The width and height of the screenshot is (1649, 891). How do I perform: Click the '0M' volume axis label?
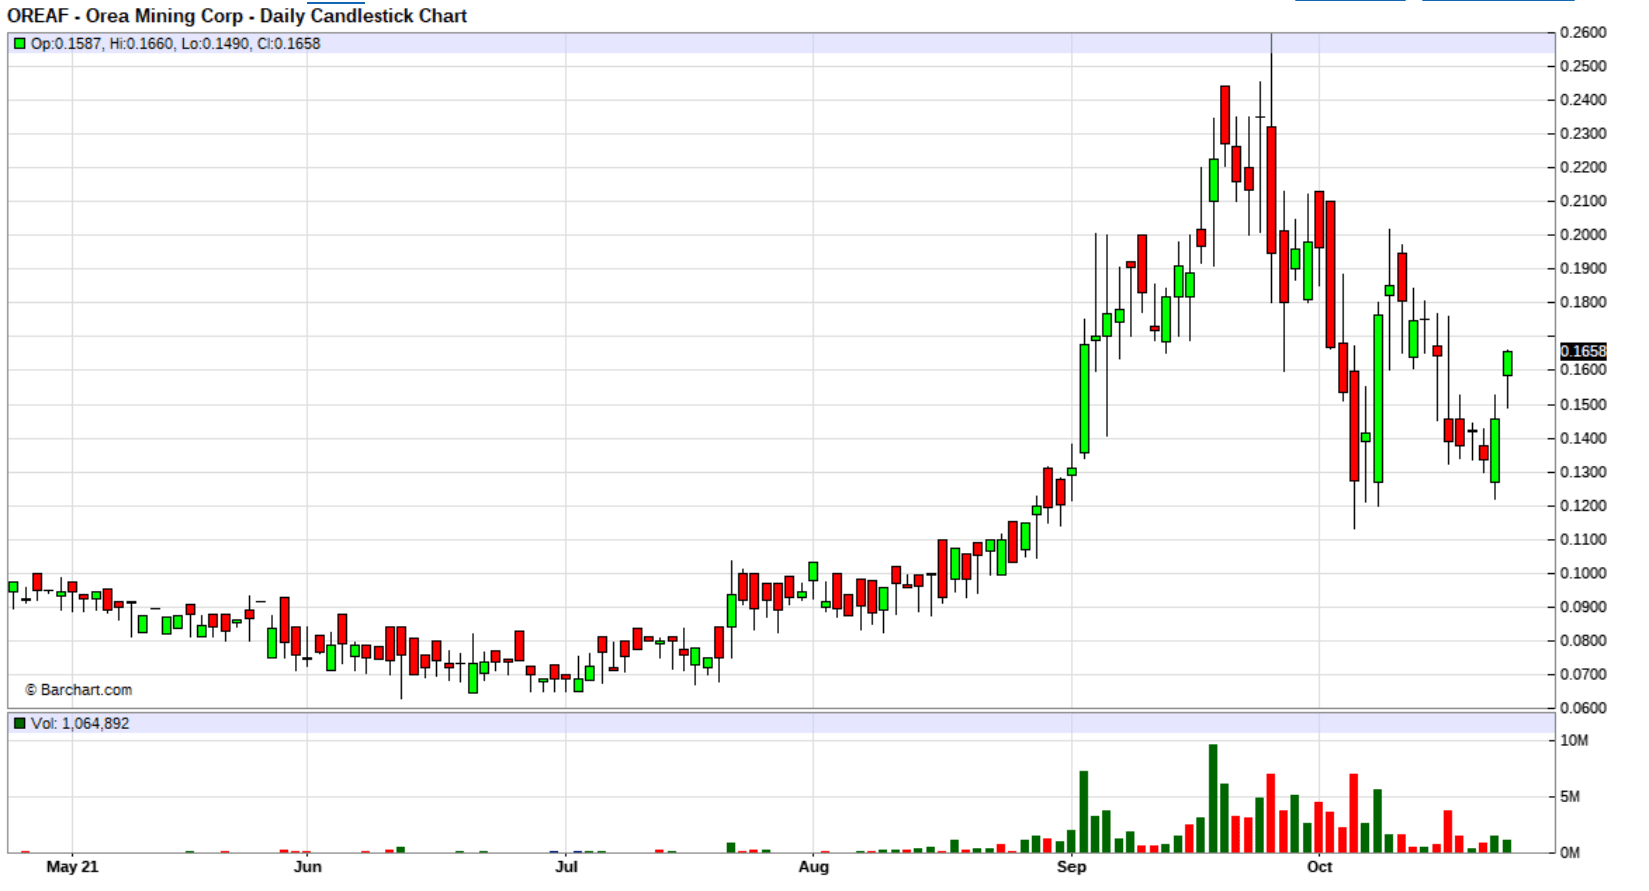point(1570,853)
